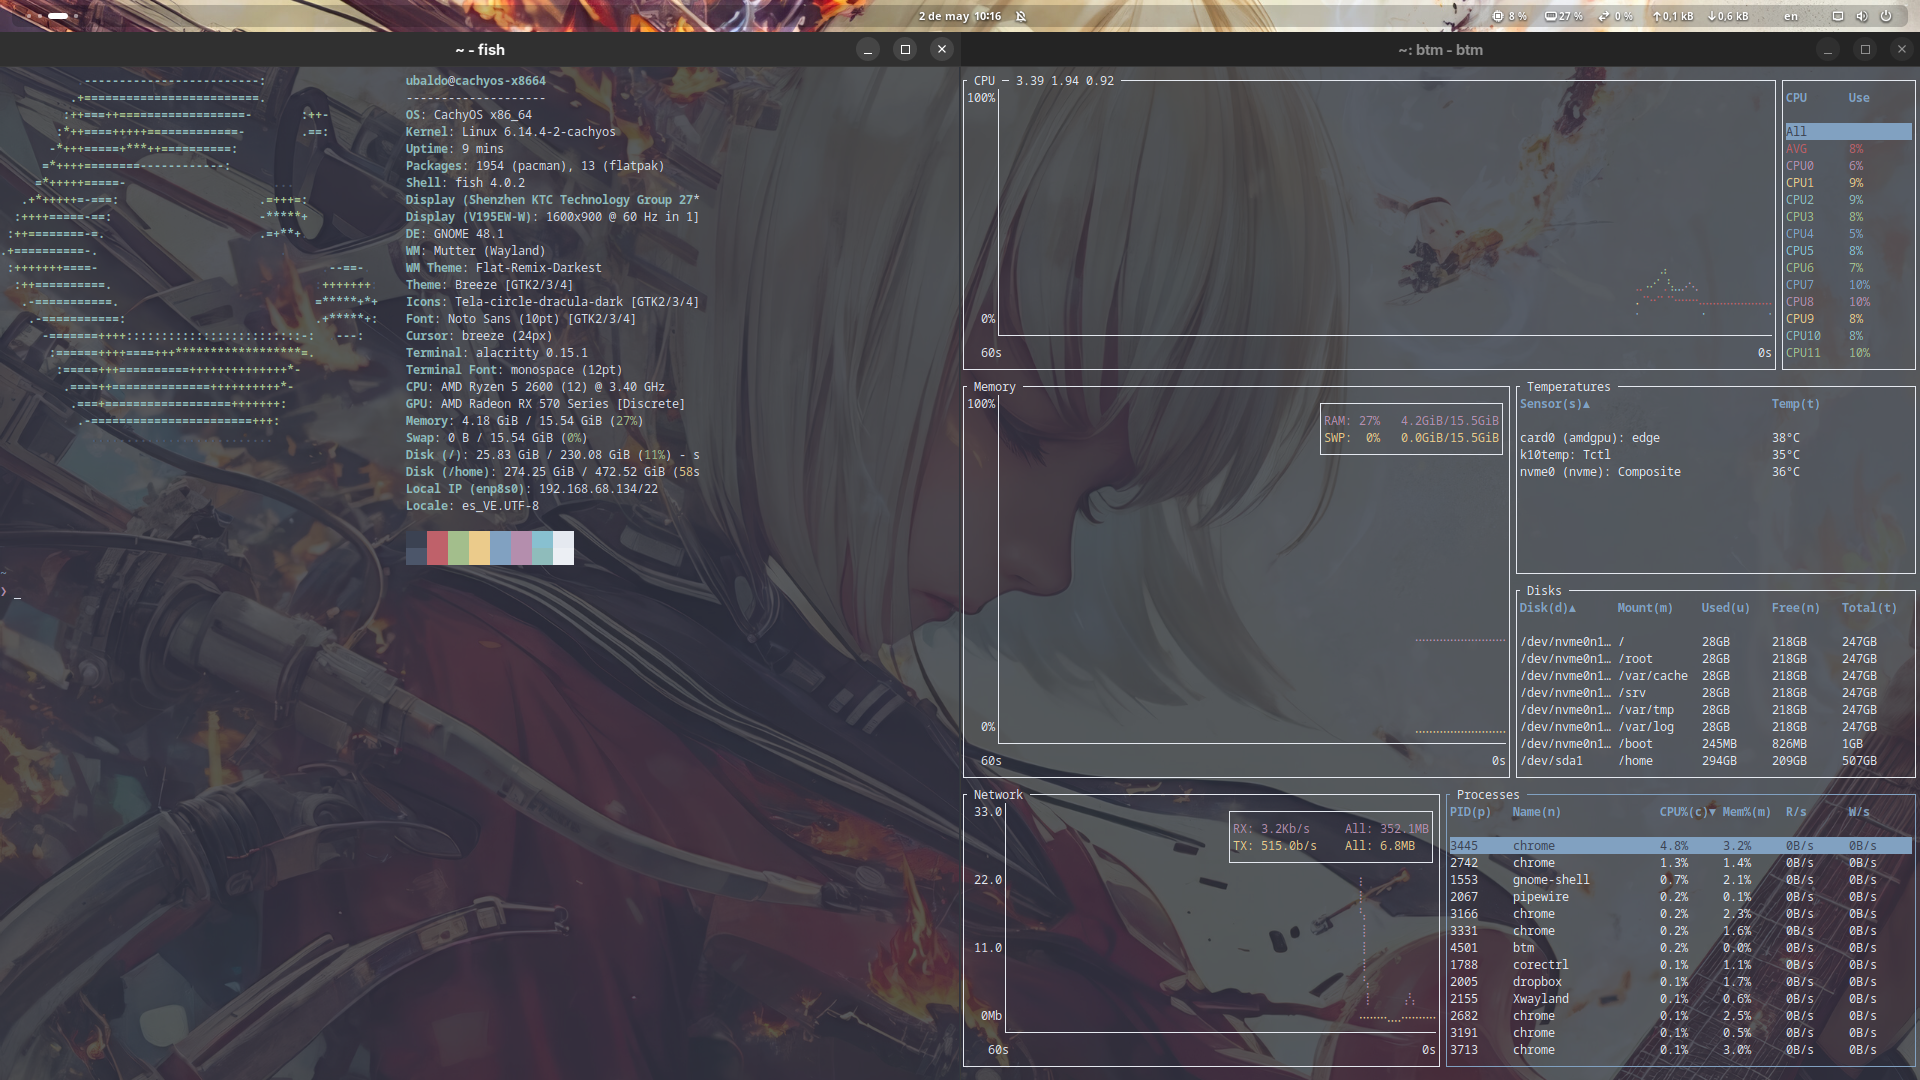1920x1080 pixels.
Task: Open the memory 27 % indicator in top bar
Action: pos(1564,16)
